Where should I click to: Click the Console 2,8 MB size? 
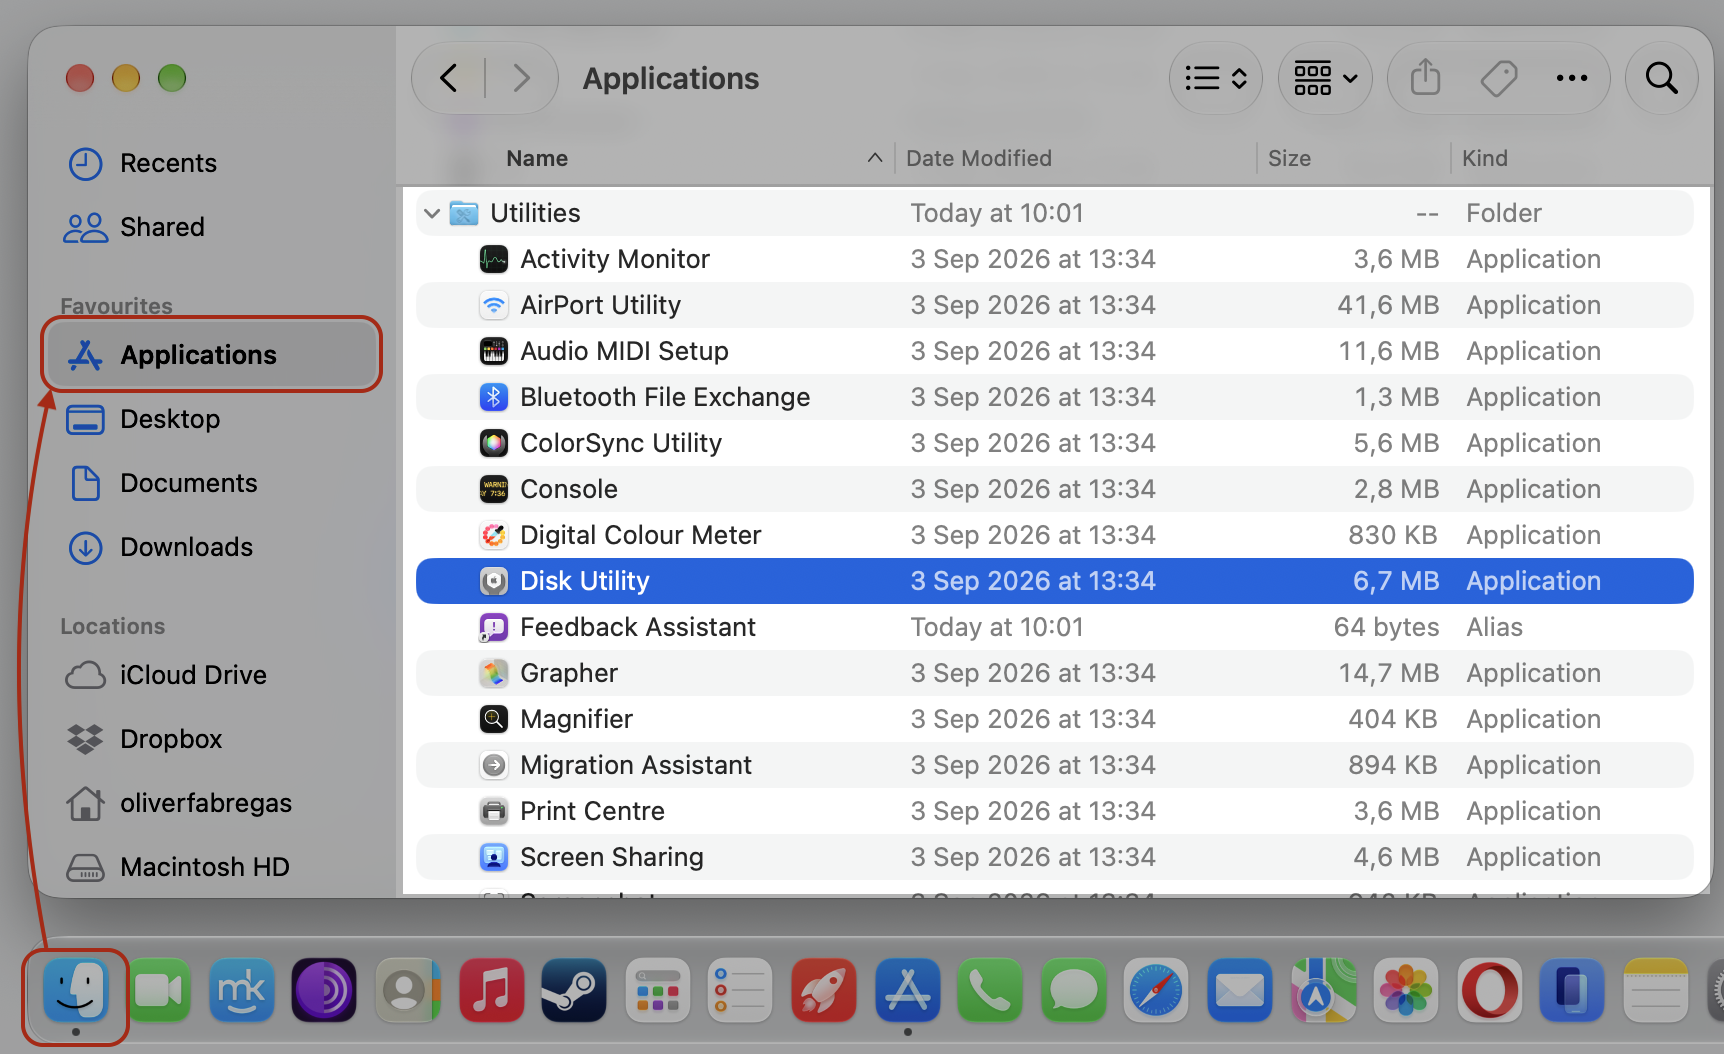(x=1396, y=489)
